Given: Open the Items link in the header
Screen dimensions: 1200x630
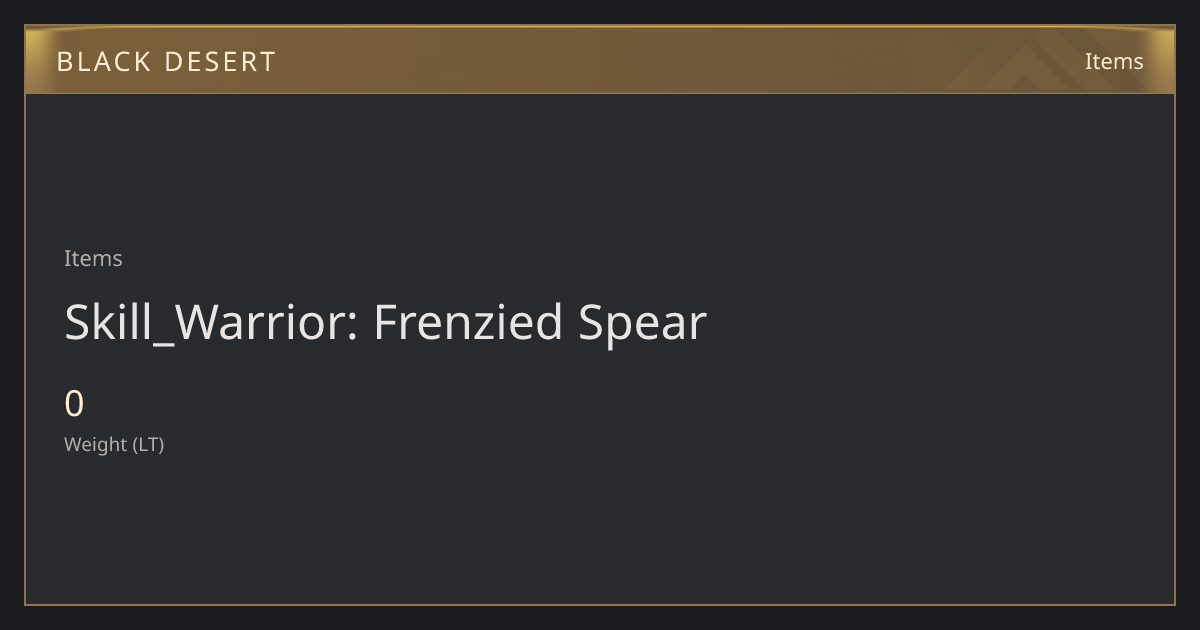Looking at the screenshot, I should 1114,61.
